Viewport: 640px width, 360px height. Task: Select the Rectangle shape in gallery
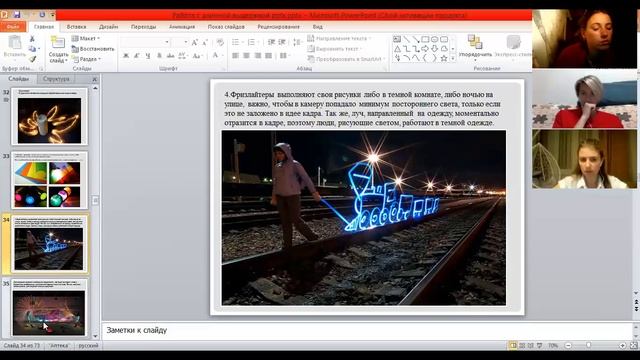425,39
